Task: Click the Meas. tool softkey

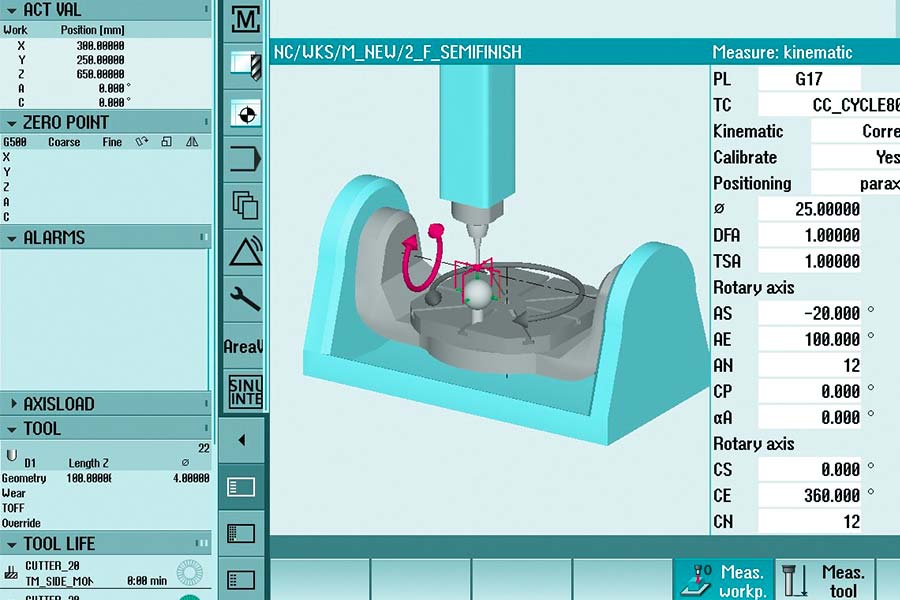Action: pyautogui.click(x=824, y=580)
